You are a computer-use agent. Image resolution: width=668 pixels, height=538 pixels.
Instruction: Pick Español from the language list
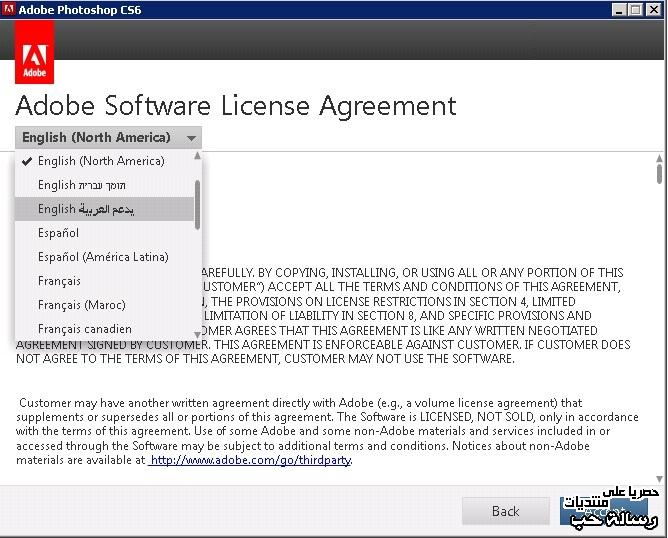point(58,233)
